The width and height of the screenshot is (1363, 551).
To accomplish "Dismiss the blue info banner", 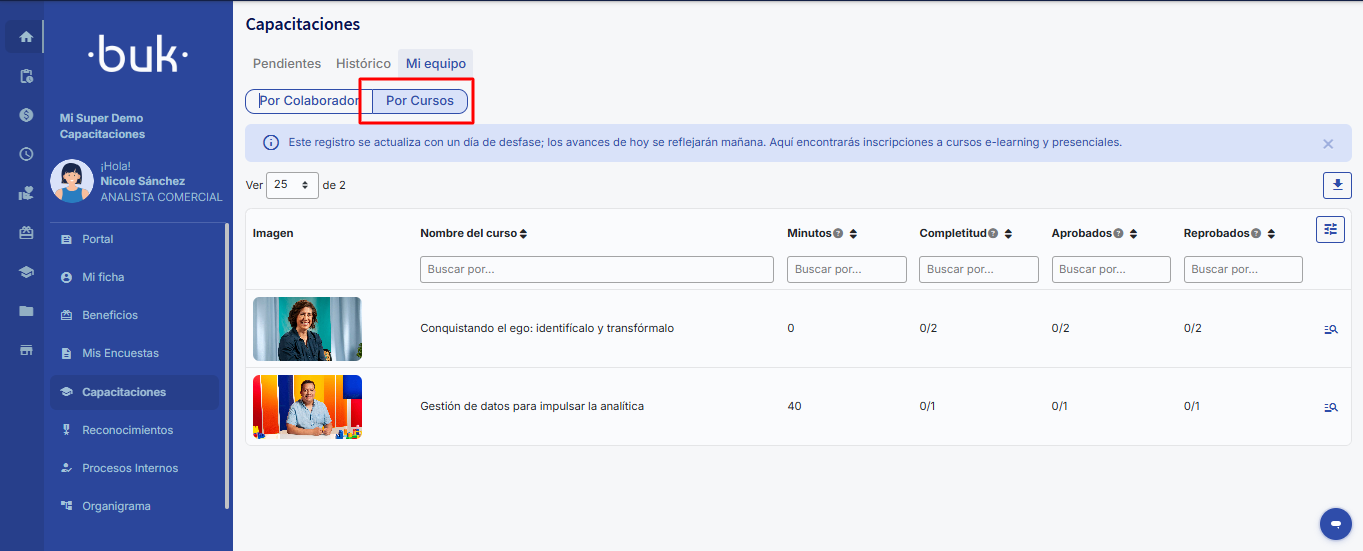I will click(1328, 144).
